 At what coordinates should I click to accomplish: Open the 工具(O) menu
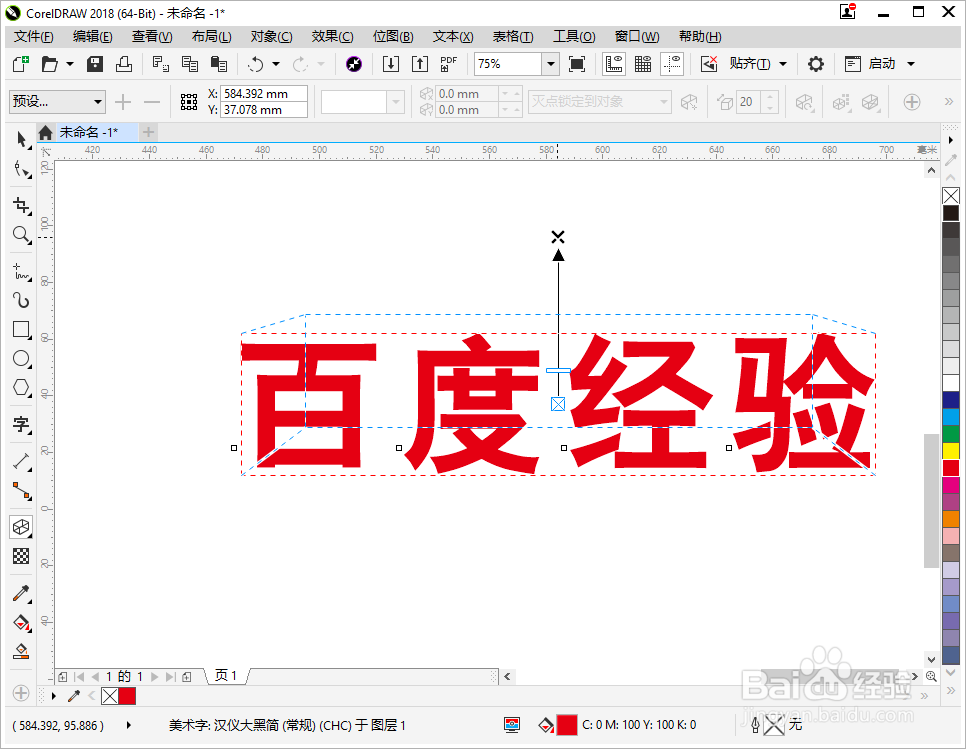coord(574,36)
